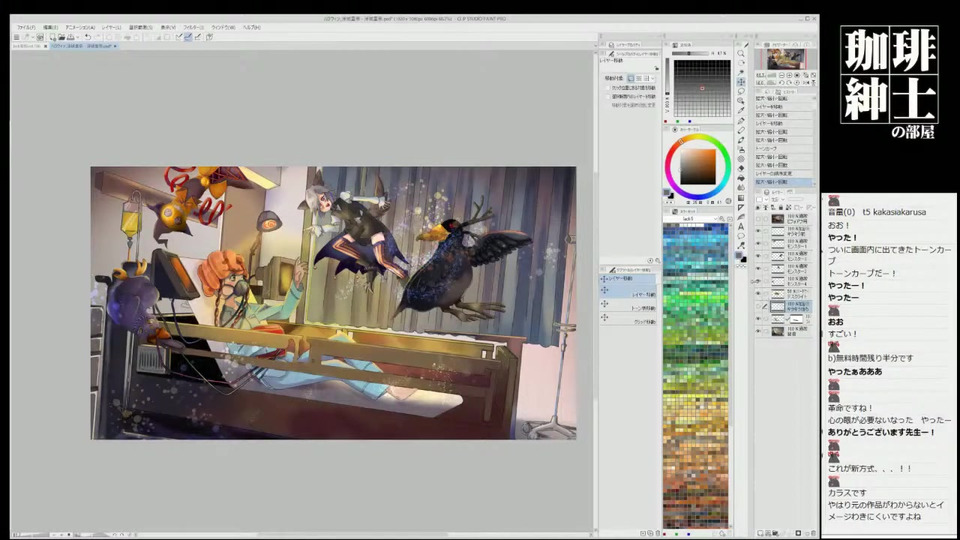The width and height of the screenshot is (960, 540).
Task: Select the Eyedropper tool
Action: (741, 110)
